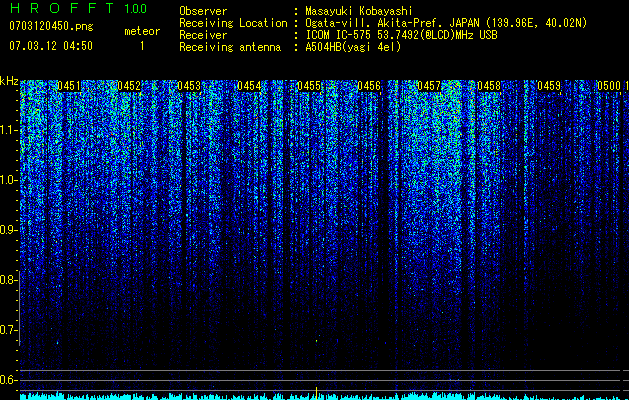Viewport: 629px width, 400px height.
Task: Click the 0.6 kHz axis label
Action: (x=8, y=380)
